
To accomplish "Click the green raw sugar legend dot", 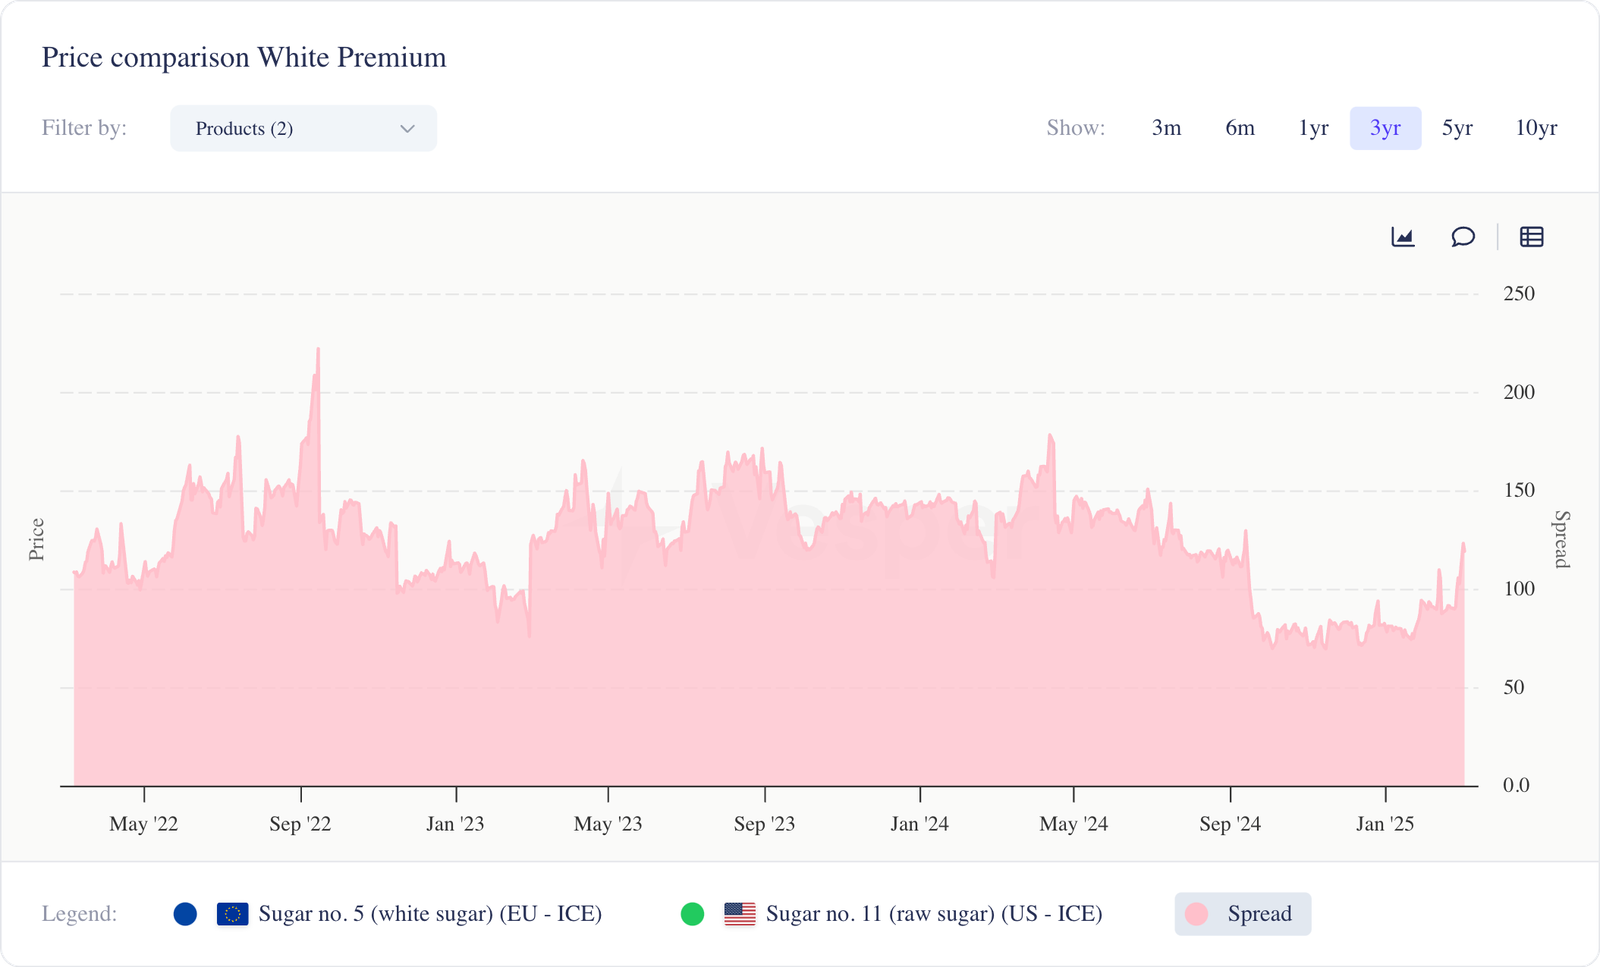I will [x=692, y=914].
